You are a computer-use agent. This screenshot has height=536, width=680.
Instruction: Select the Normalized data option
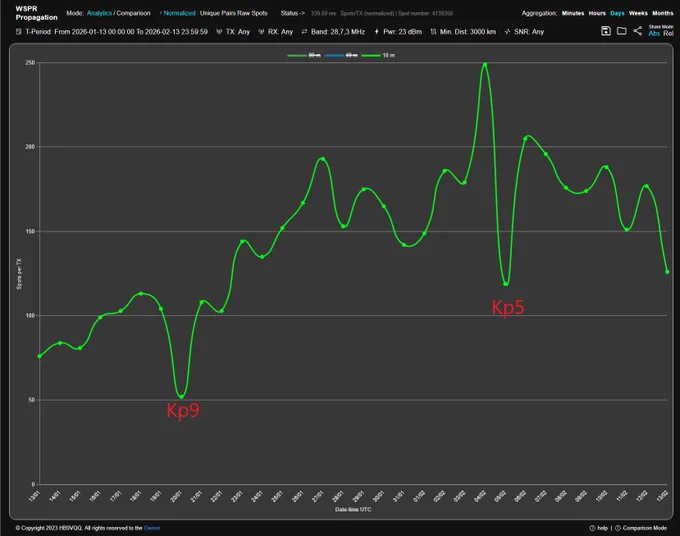tap(179, 13)
